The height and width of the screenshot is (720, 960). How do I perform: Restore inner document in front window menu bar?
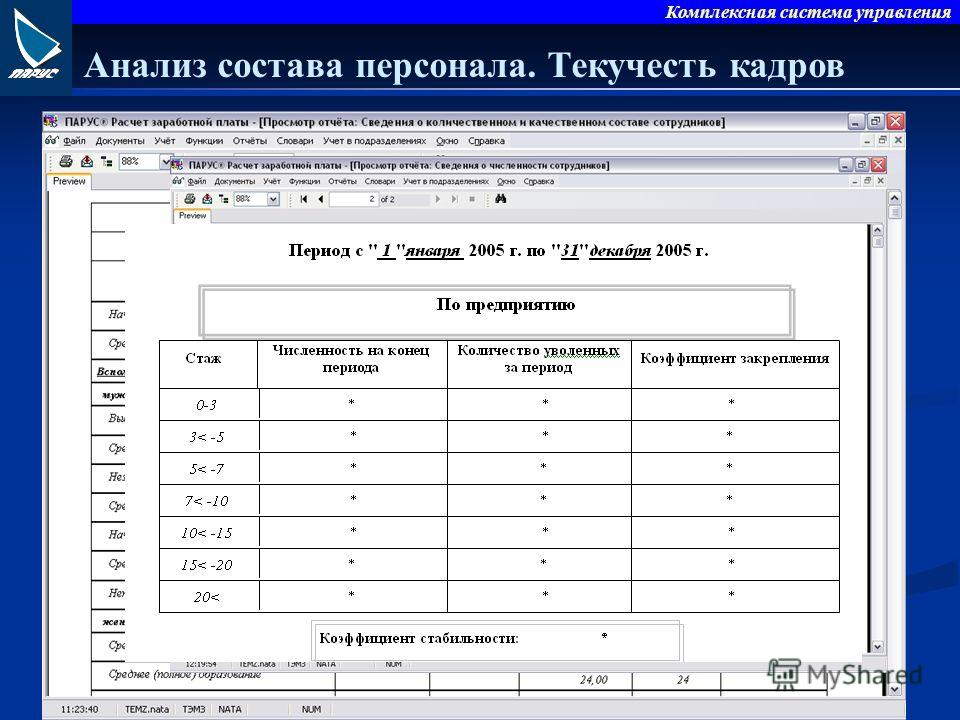coord(868,181)
